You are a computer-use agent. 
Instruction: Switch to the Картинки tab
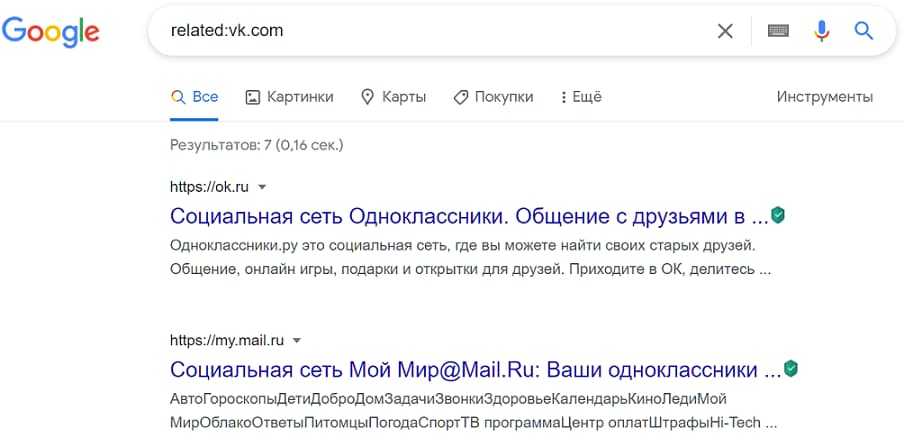click(x=289, y=97)
